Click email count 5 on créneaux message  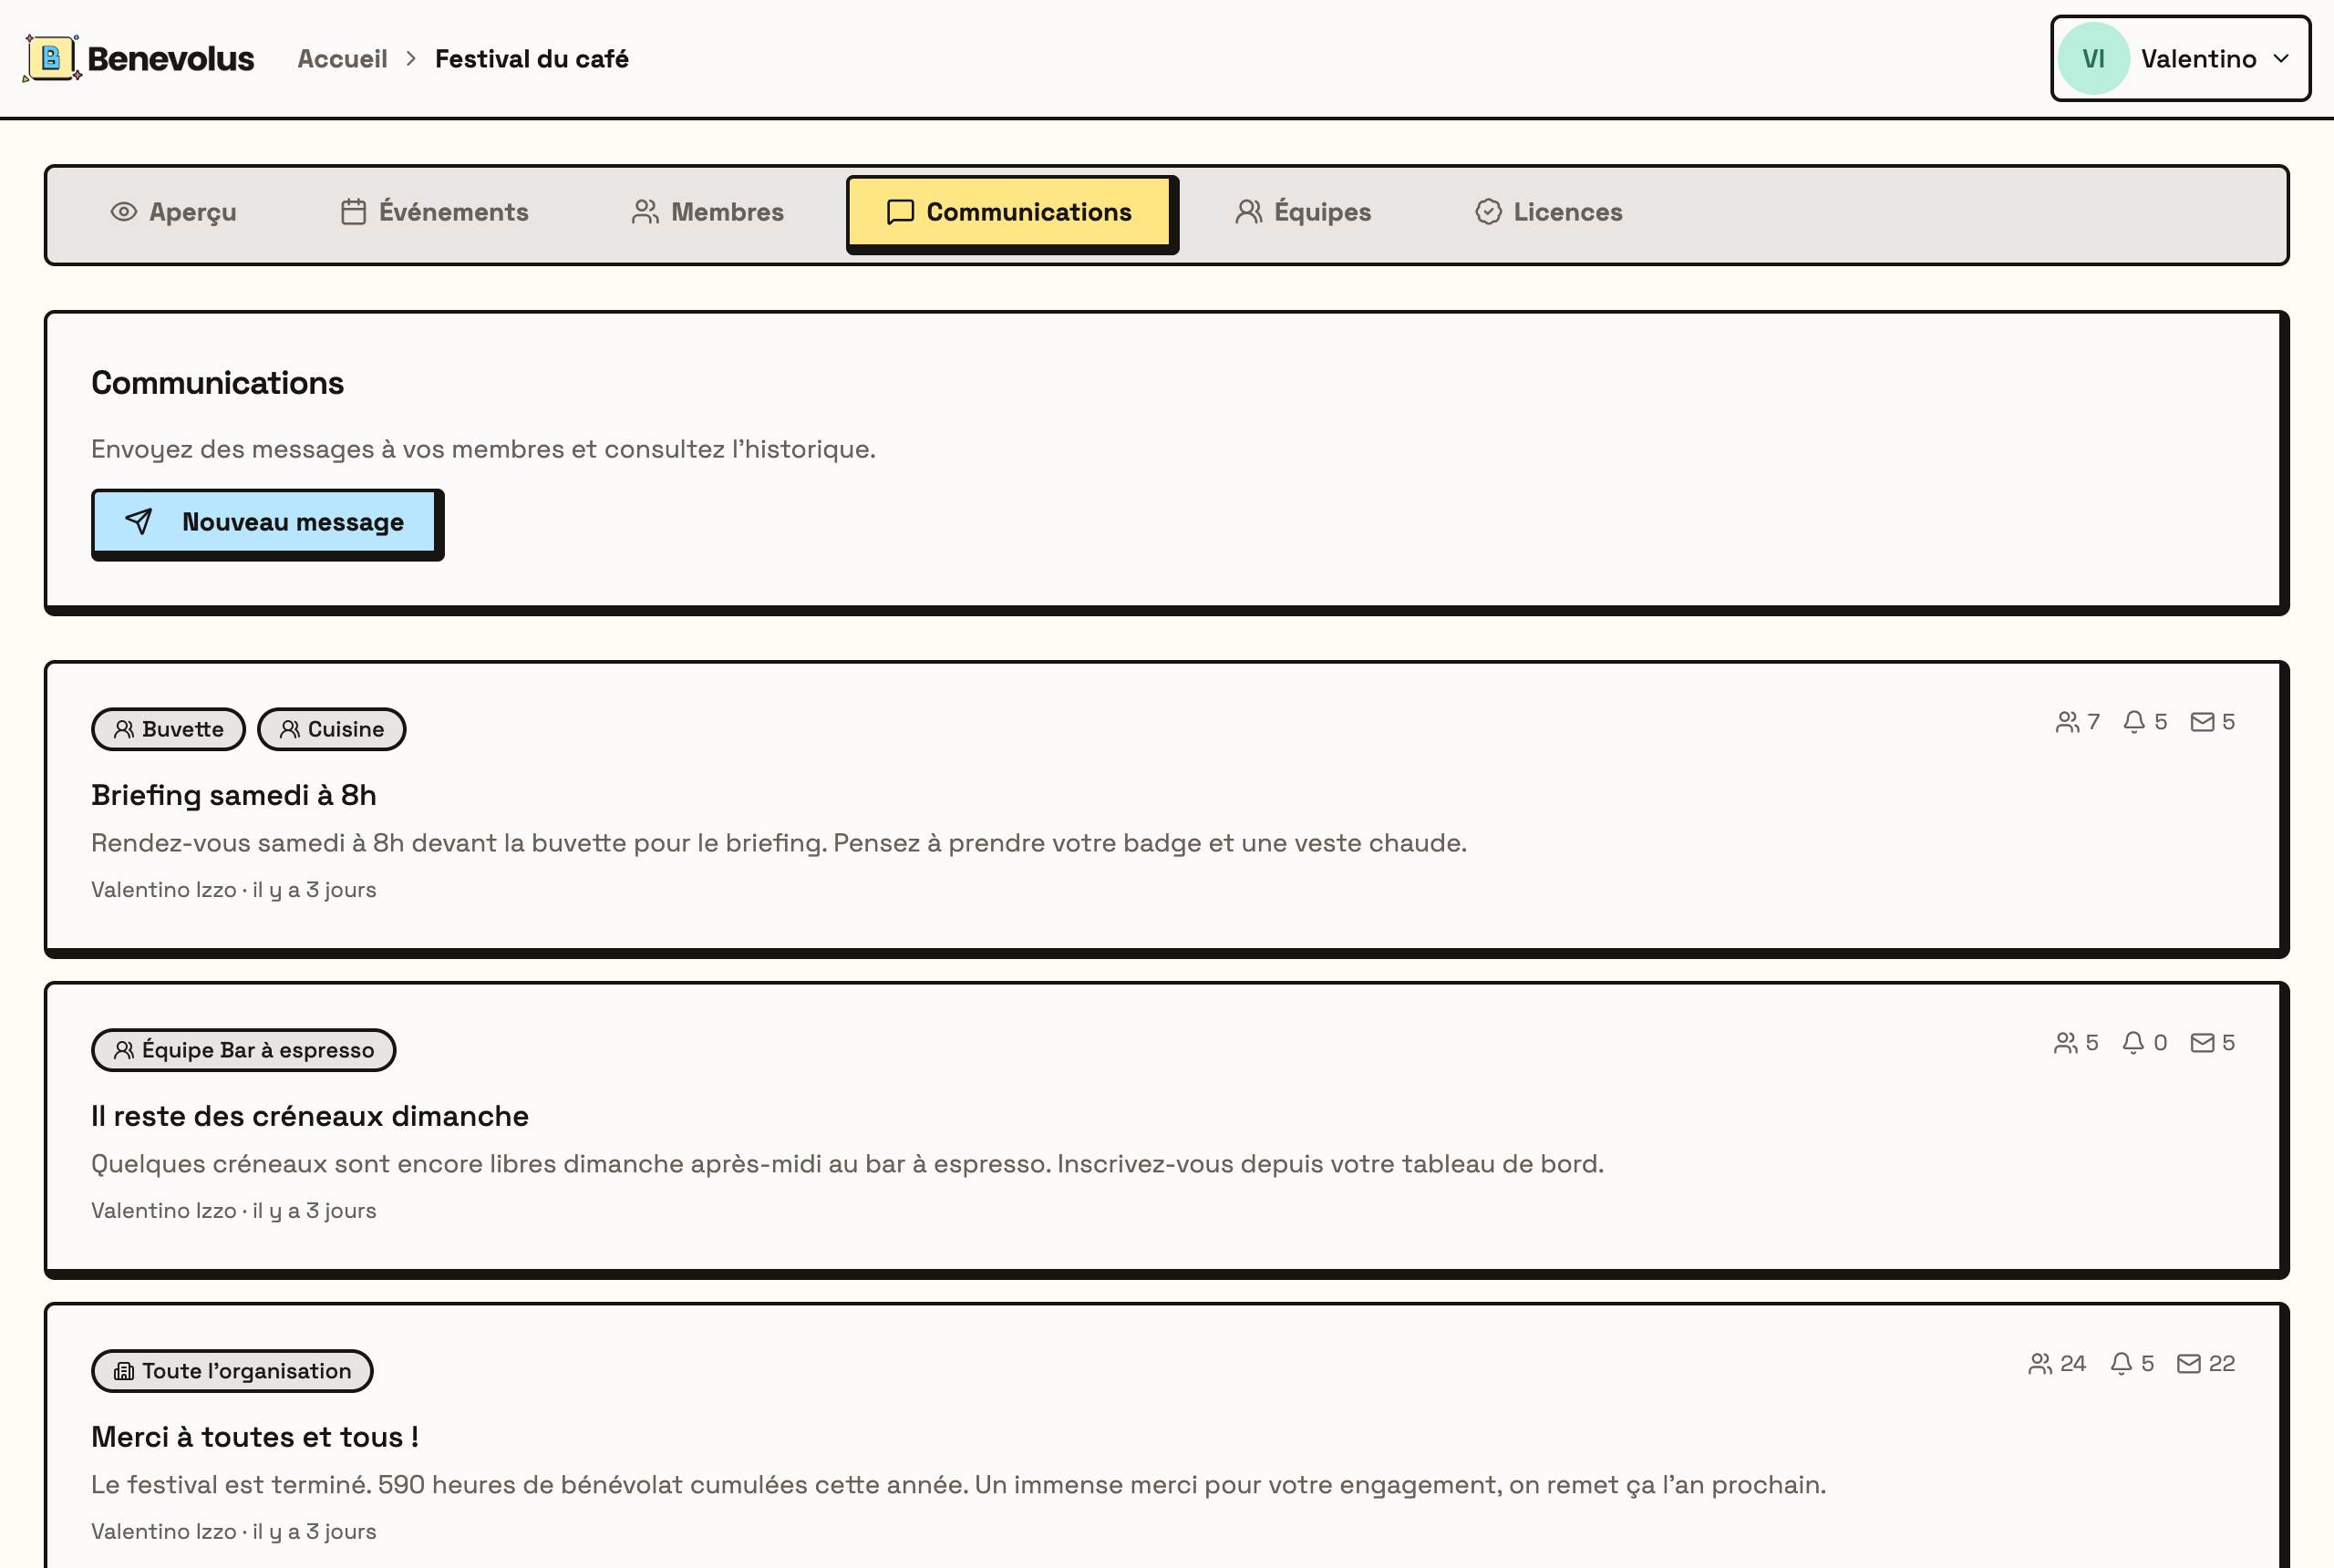(x=2212, y=1043)
